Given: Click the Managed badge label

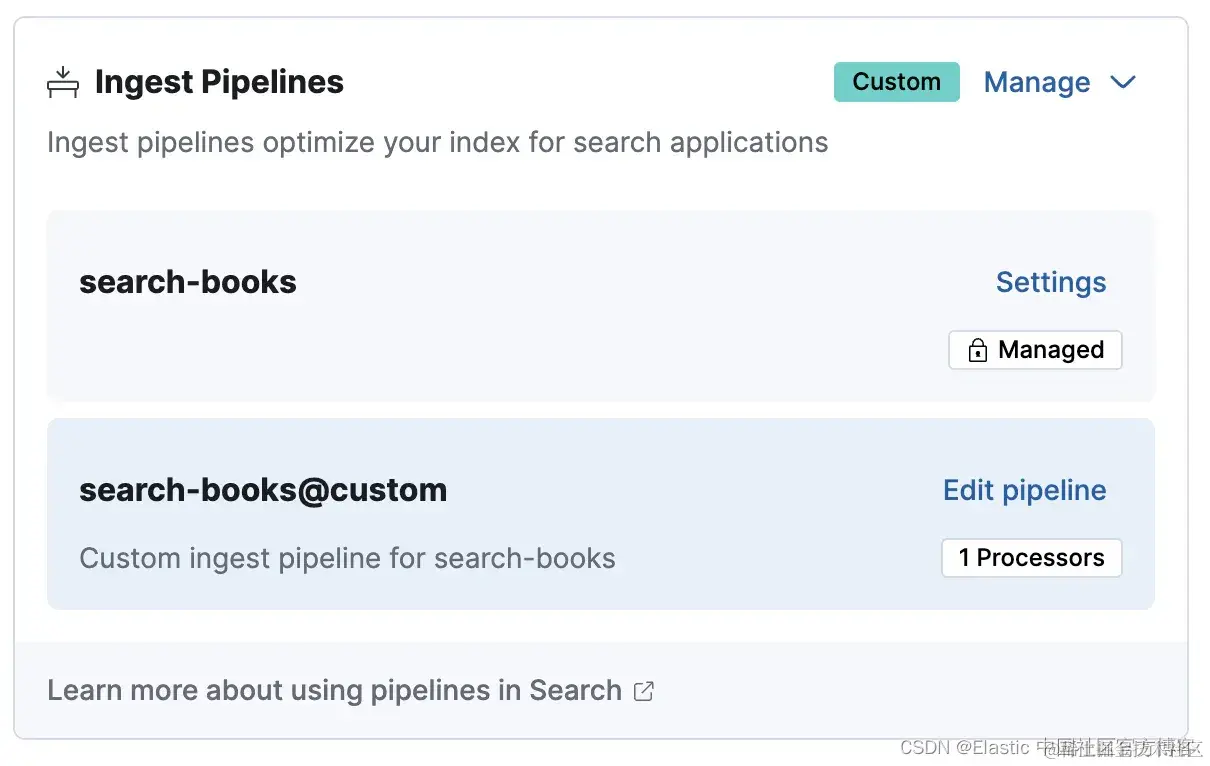Looking at the screenshot, I should [1050, 350].
